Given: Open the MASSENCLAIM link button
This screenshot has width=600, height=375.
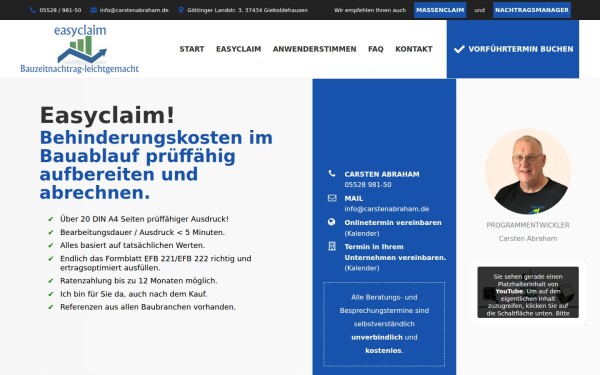Looking at the screenshot, I should (x=440, y=10).
